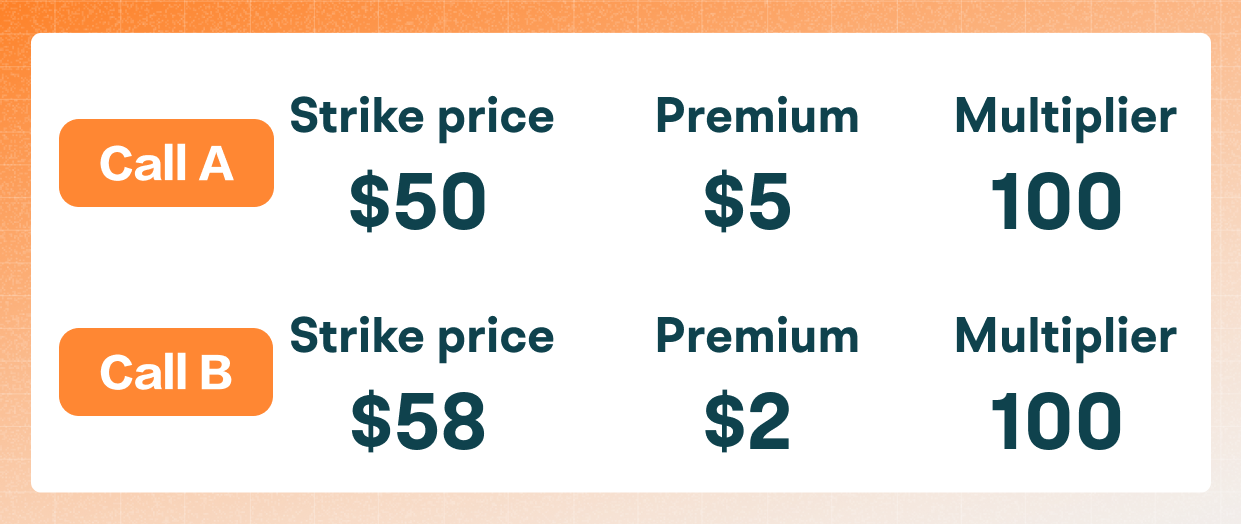Select the $5 premium value
Screen dimensions: 1241x524
748,203
